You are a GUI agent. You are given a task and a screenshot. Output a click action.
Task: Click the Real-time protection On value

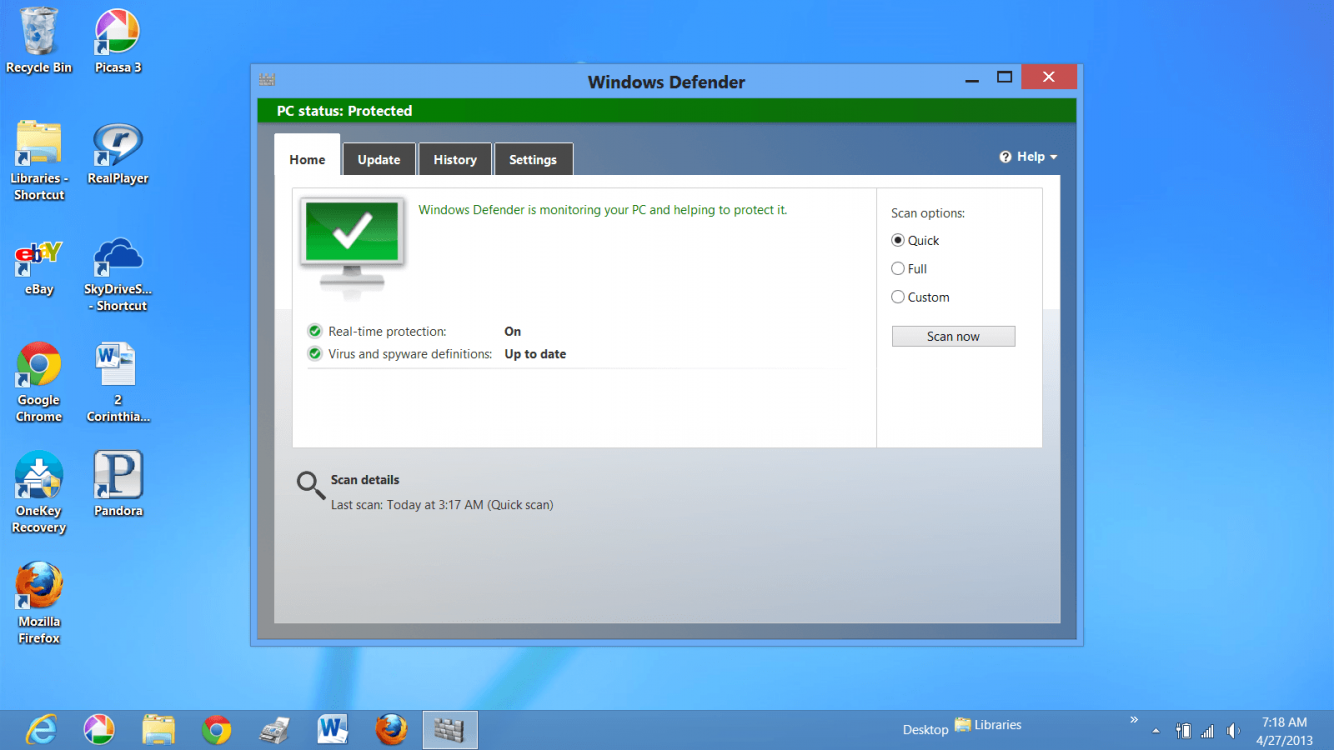tap(512, 331)
